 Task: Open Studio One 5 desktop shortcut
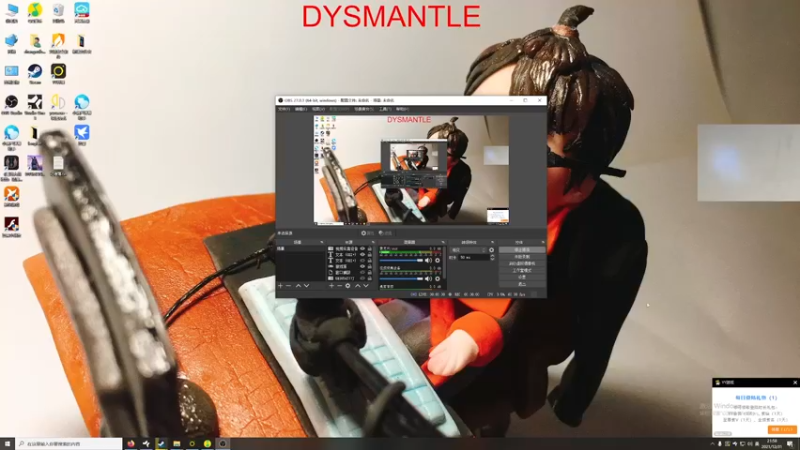pyautogui.click(x=35, y=106)
